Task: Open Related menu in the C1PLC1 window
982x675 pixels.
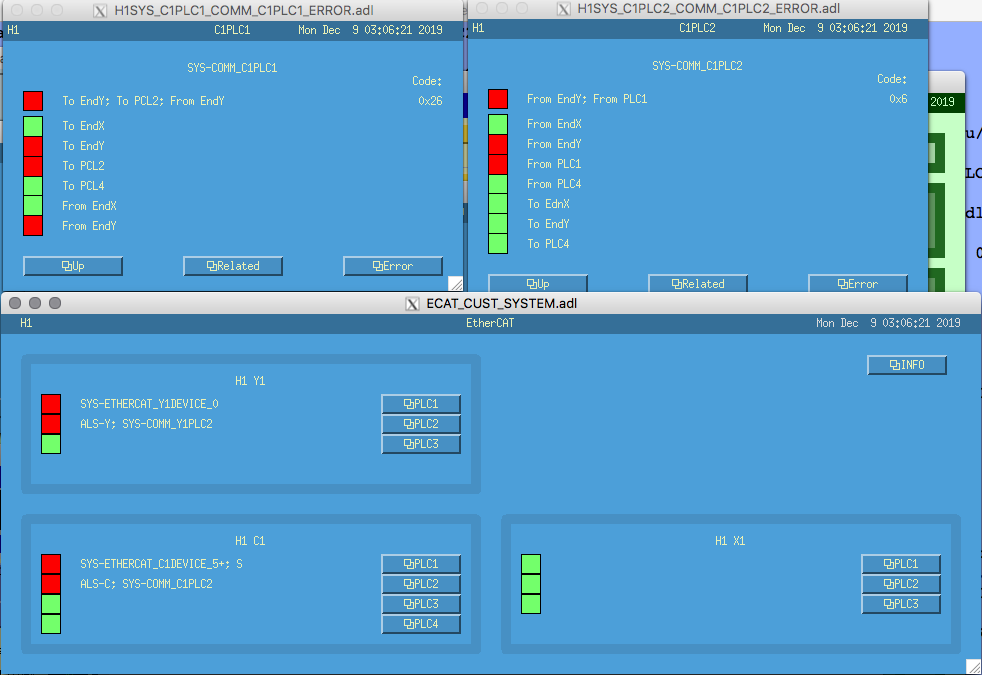Action: tap(233, 266)
